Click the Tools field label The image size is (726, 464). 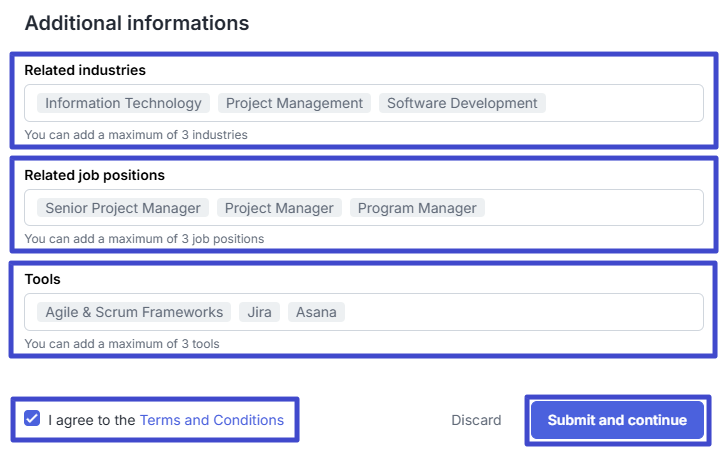42,279
